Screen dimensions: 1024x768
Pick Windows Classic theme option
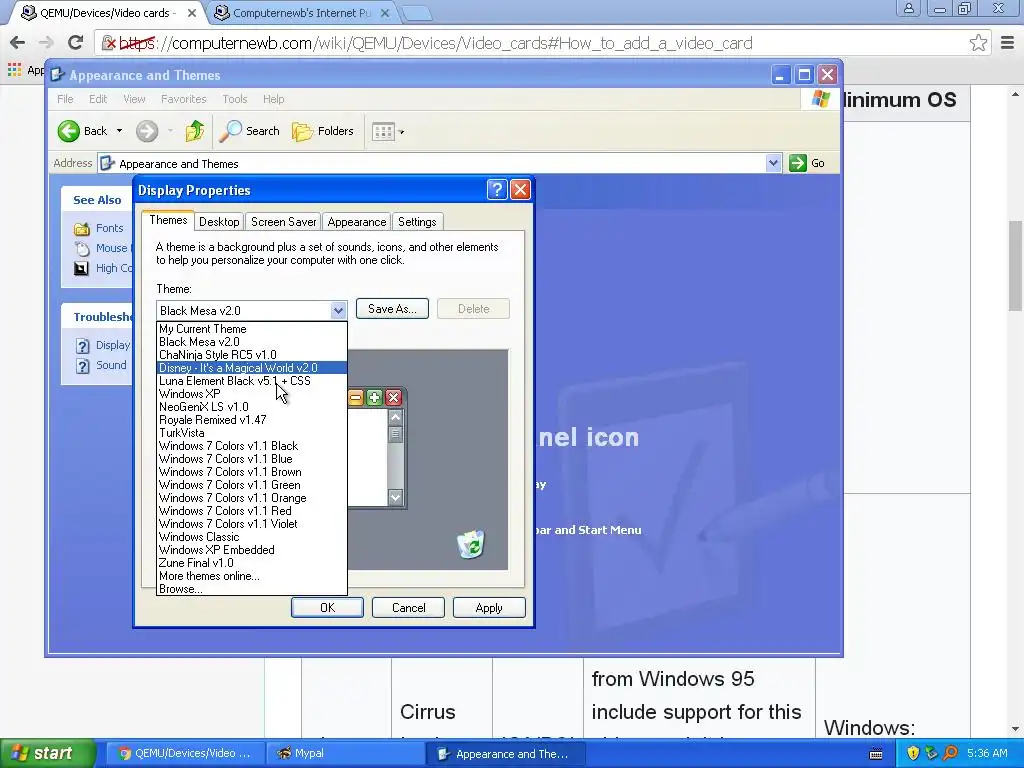pos(252,537)
